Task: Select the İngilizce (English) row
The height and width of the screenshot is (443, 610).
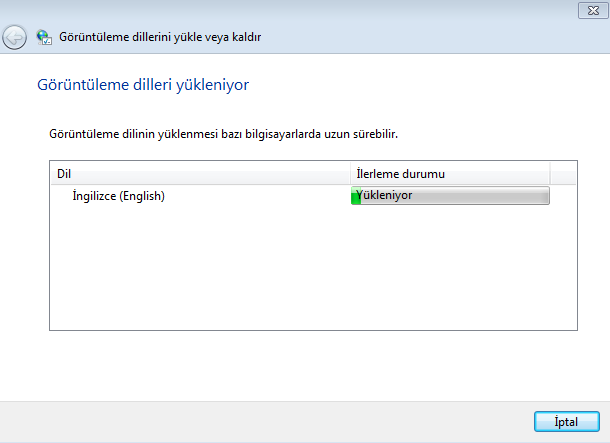Action: click(314, 196)
